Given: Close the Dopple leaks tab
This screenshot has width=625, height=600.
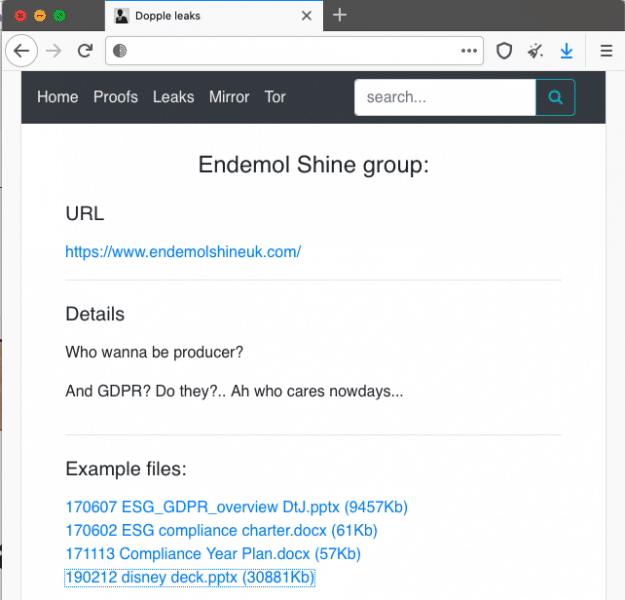Looking at the screenshot, I should [x=307, y=16].
